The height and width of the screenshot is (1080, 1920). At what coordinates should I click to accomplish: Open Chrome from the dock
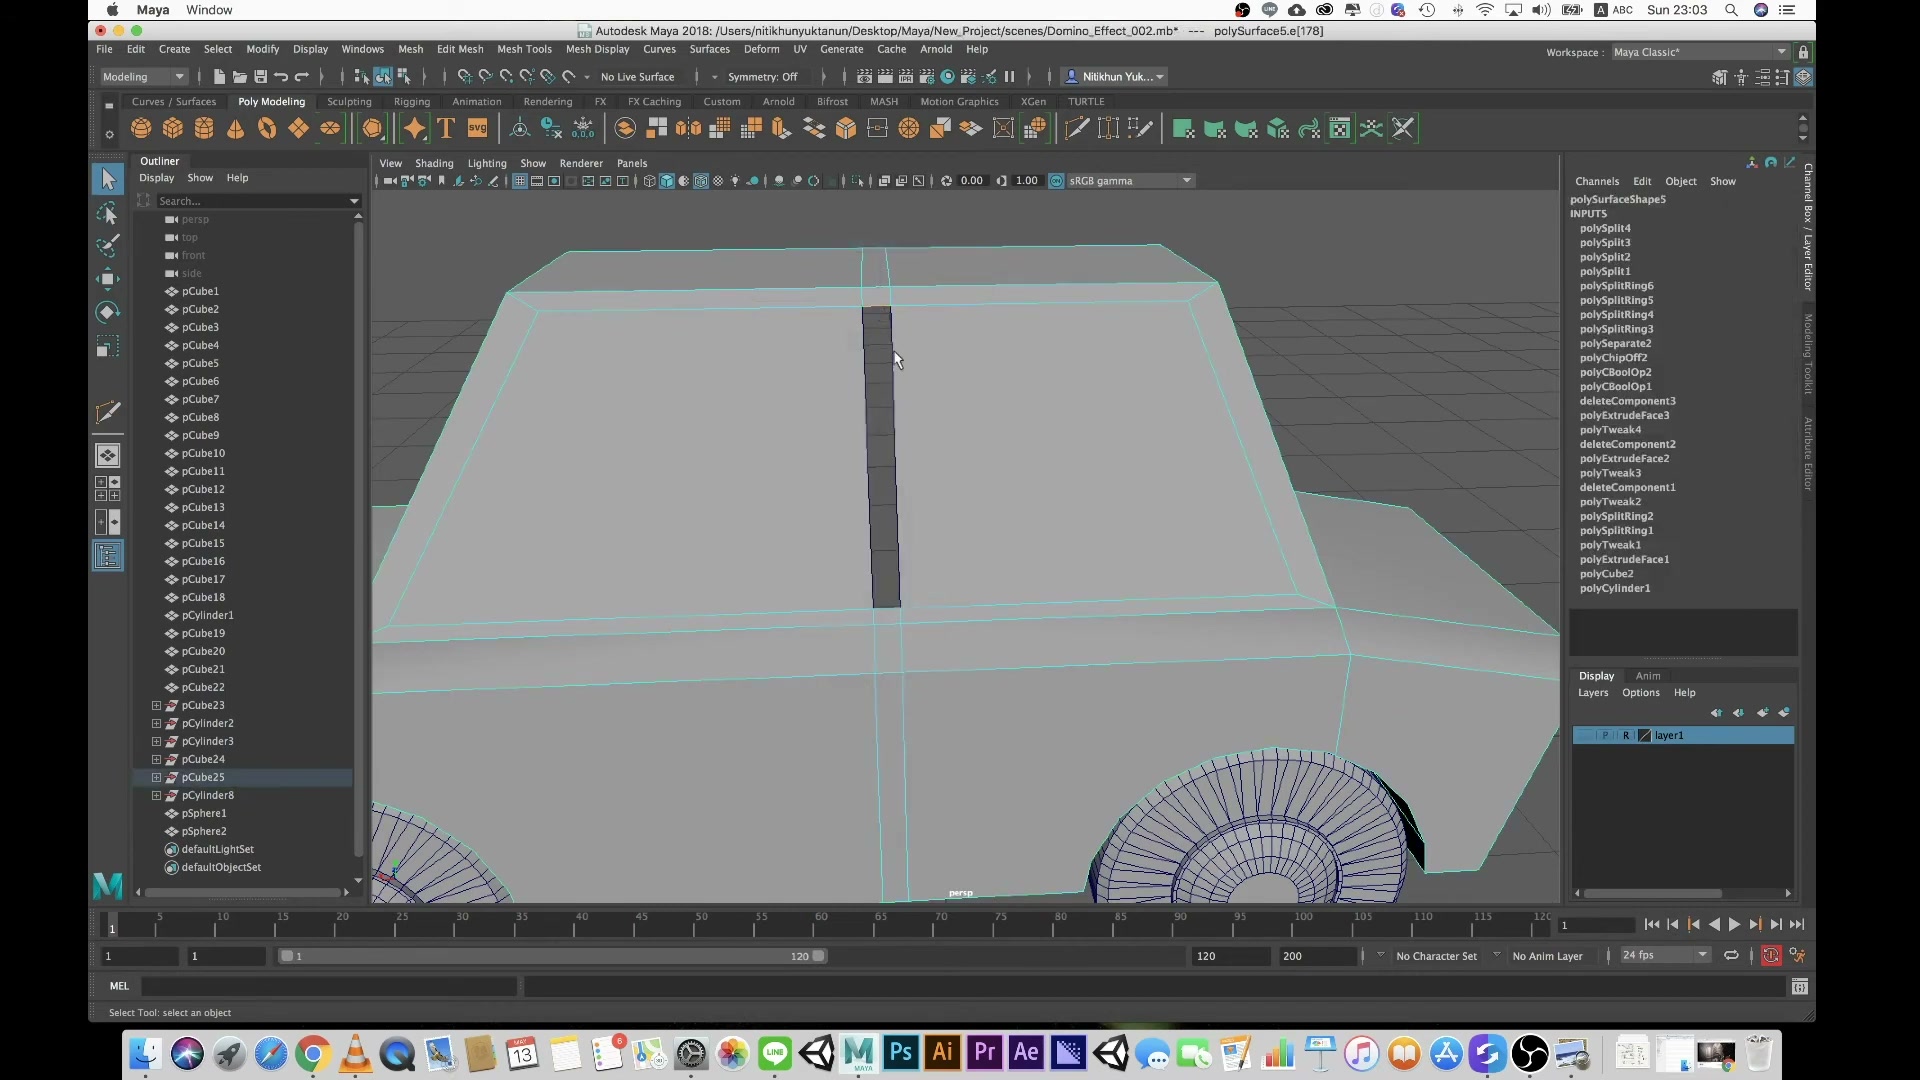point(313,1054)
